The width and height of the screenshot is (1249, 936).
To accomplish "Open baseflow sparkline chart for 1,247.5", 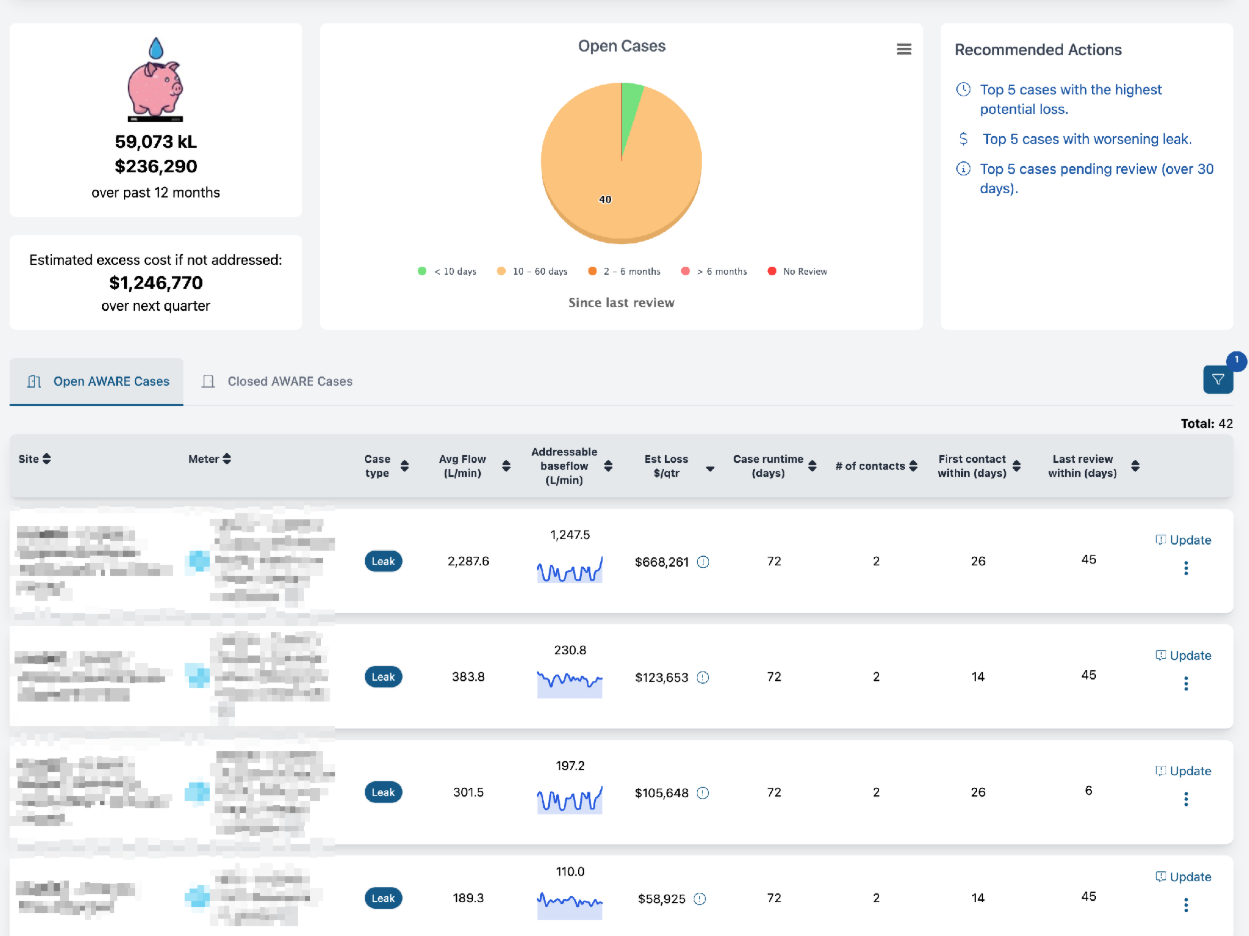I will coord(570,569).
